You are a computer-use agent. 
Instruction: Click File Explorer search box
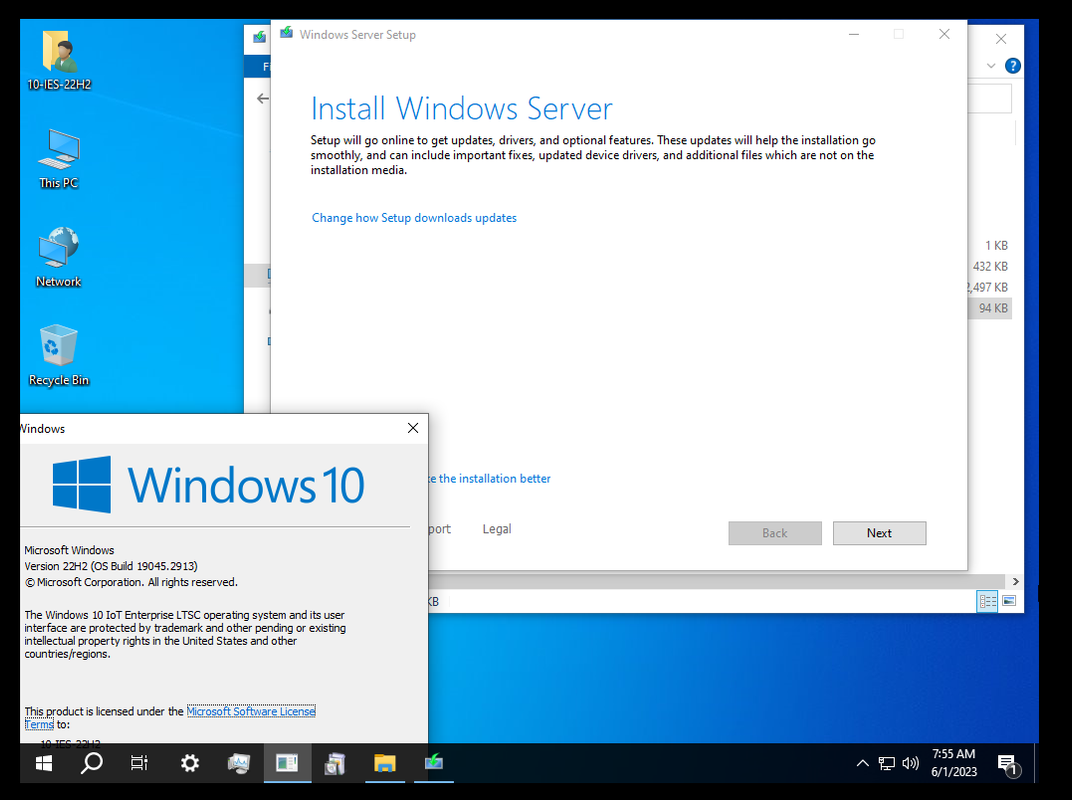pos(989,98)
